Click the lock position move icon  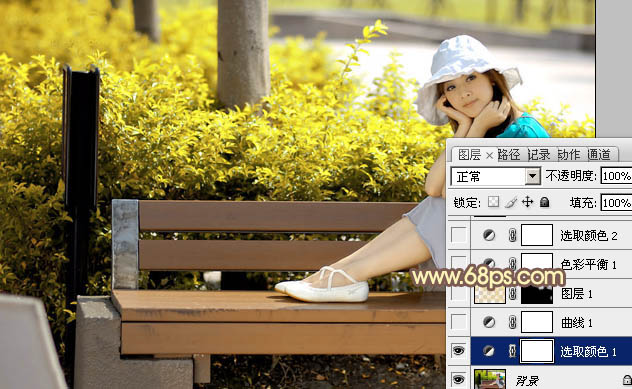point(527,202)
